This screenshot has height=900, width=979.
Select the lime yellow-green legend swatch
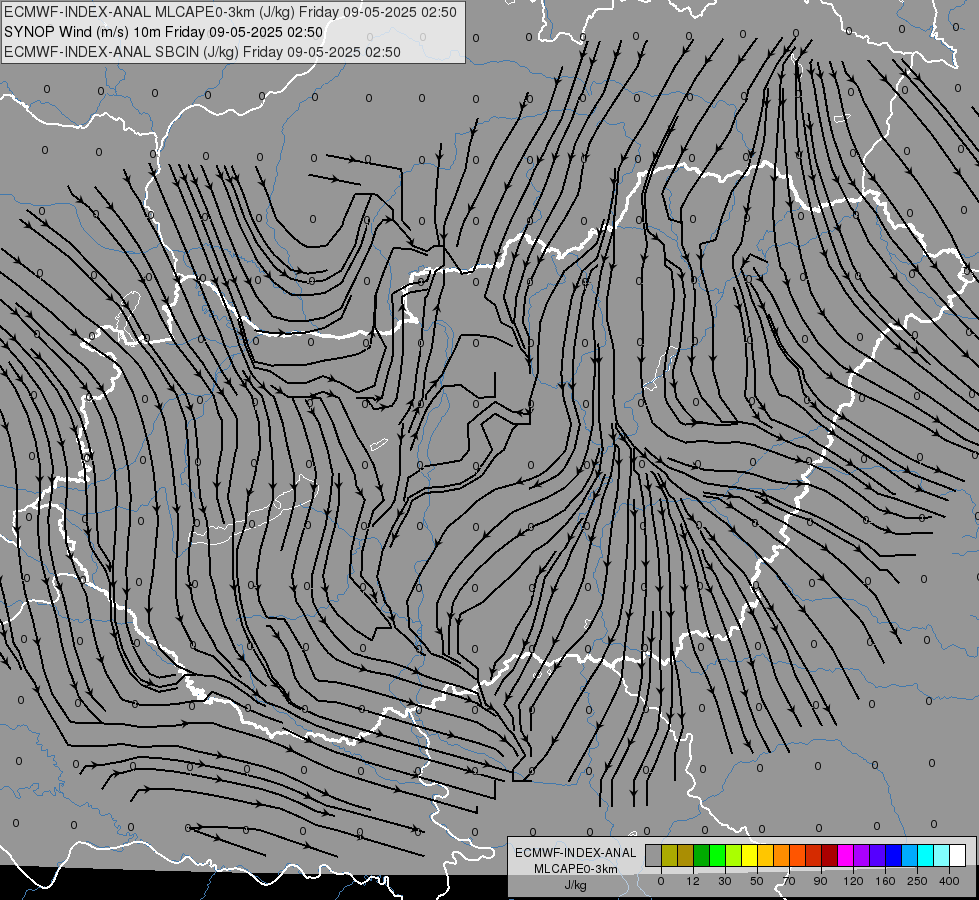[x=734, y=855]
